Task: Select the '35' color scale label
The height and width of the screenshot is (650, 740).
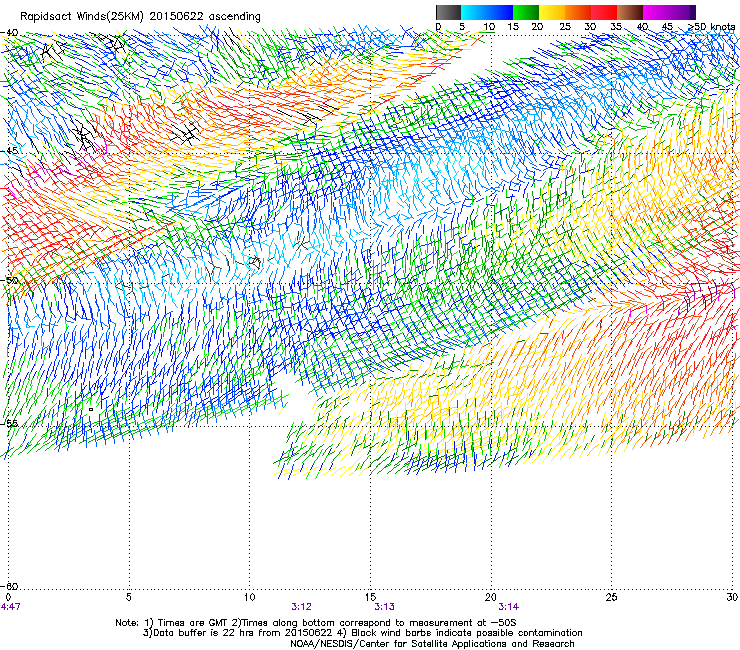Action: 616,27
